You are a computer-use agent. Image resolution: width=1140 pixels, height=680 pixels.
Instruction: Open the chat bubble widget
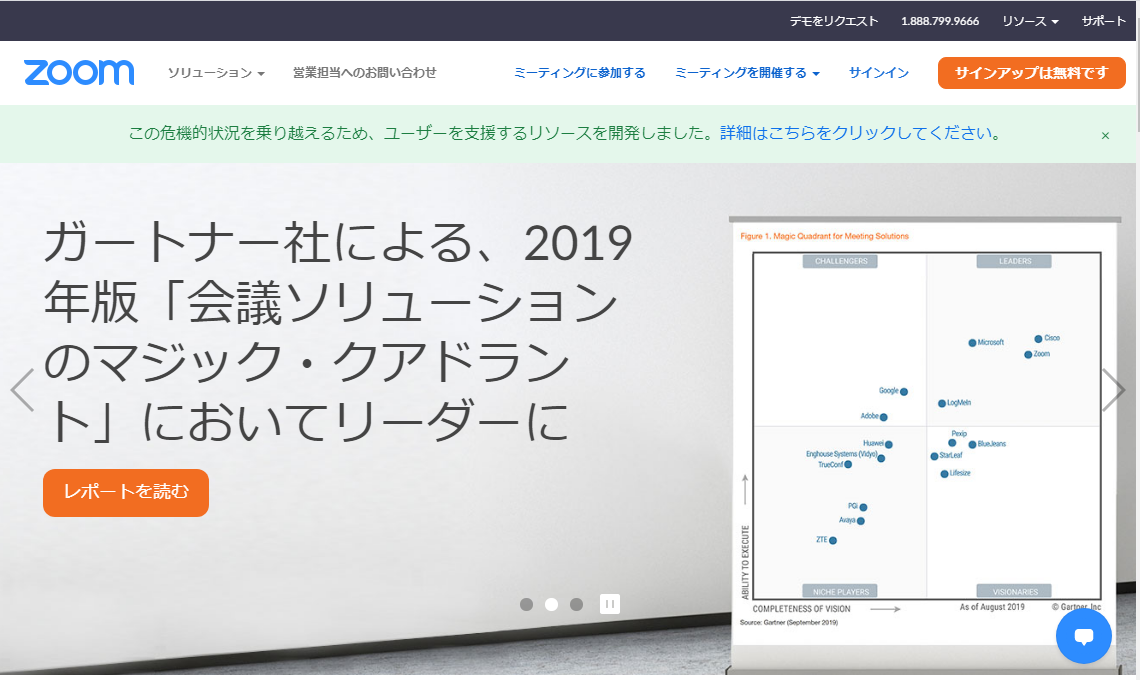[x=1083, y=636]
